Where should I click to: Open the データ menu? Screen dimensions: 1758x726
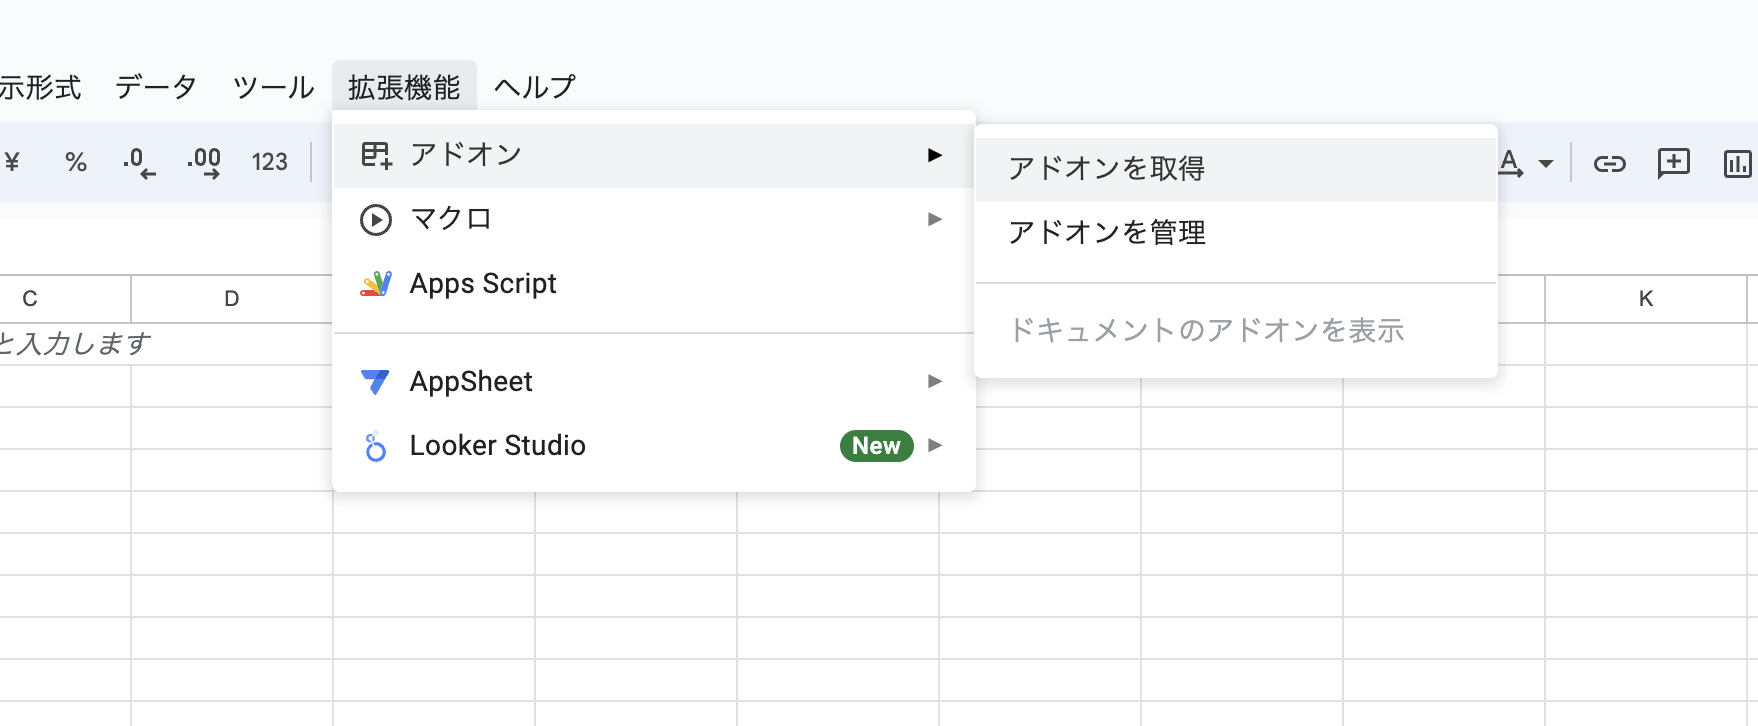click(x=156, y=87)
